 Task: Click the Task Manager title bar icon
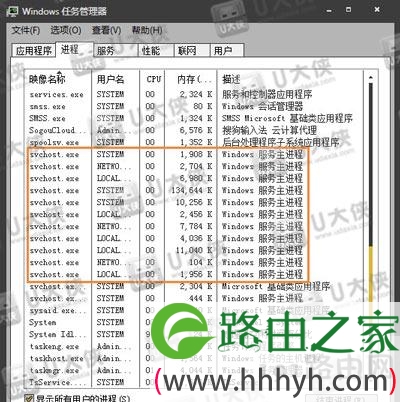coord(12,12)
